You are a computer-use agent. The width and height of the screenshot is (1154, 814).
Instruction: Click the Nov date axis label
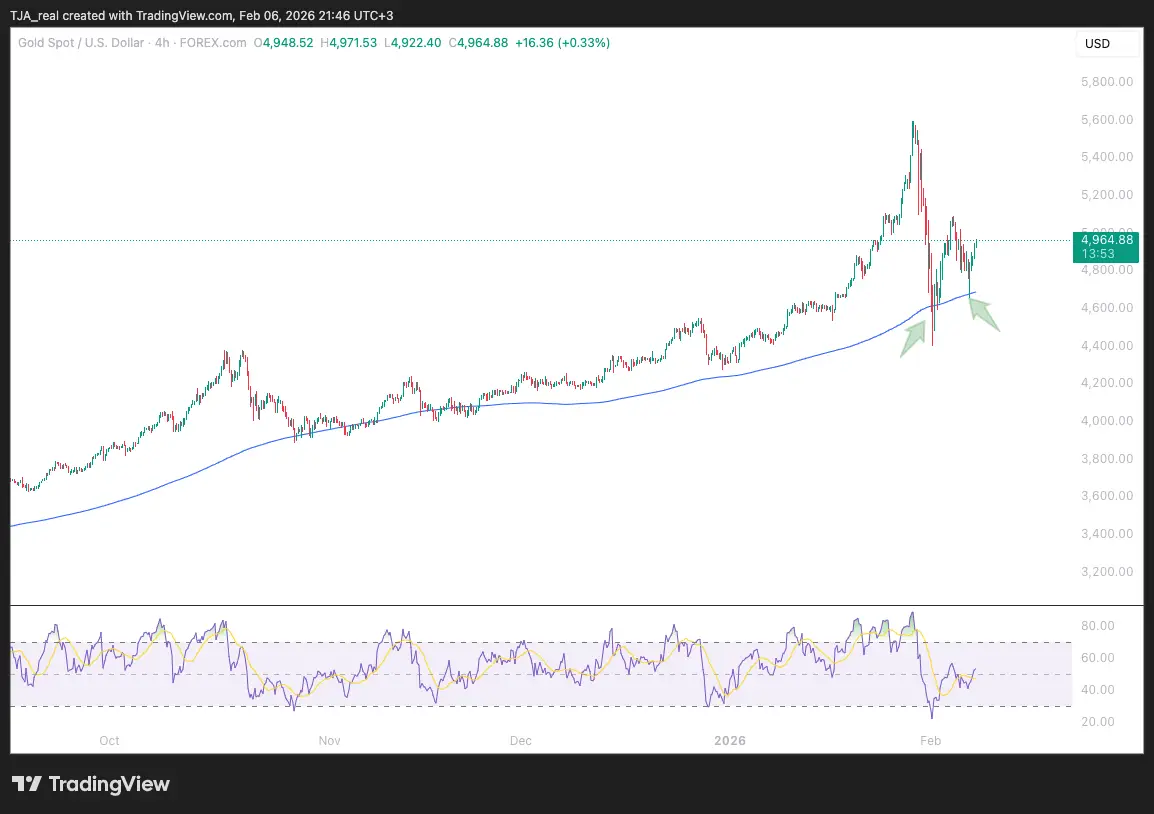click(330, 741)
